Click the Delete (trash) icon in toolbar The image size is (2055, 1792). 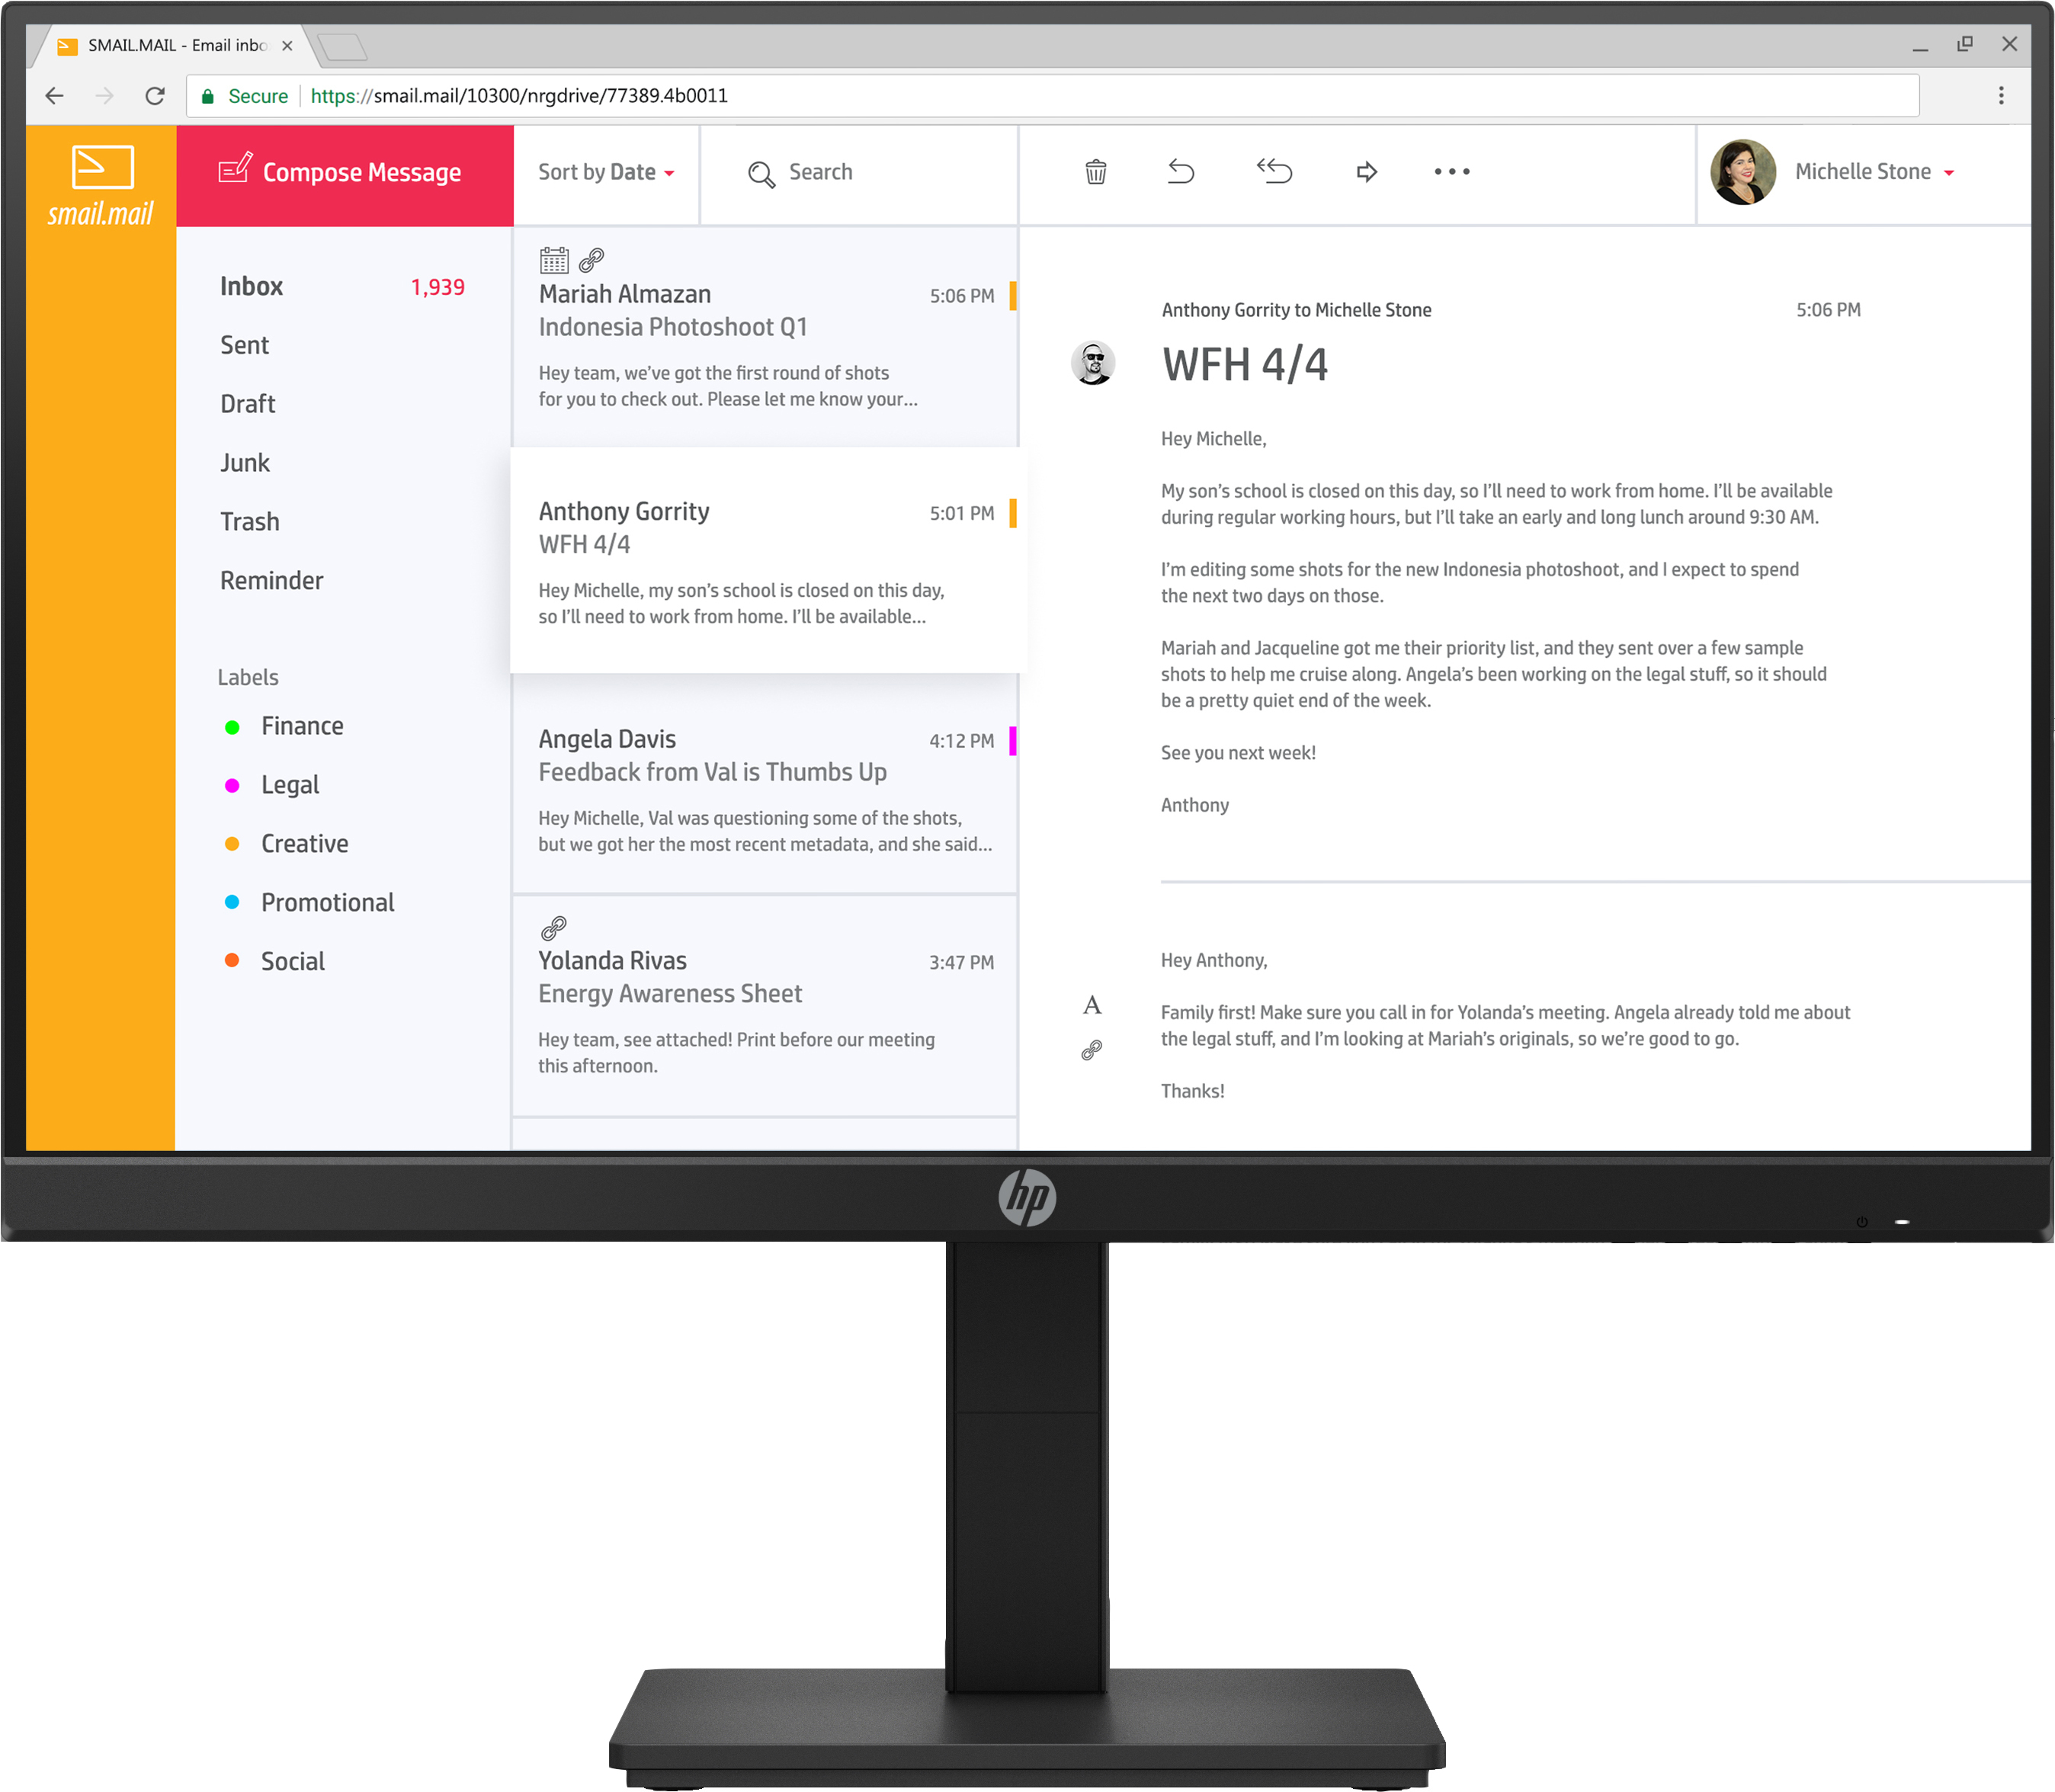[x=1094, y=172]
